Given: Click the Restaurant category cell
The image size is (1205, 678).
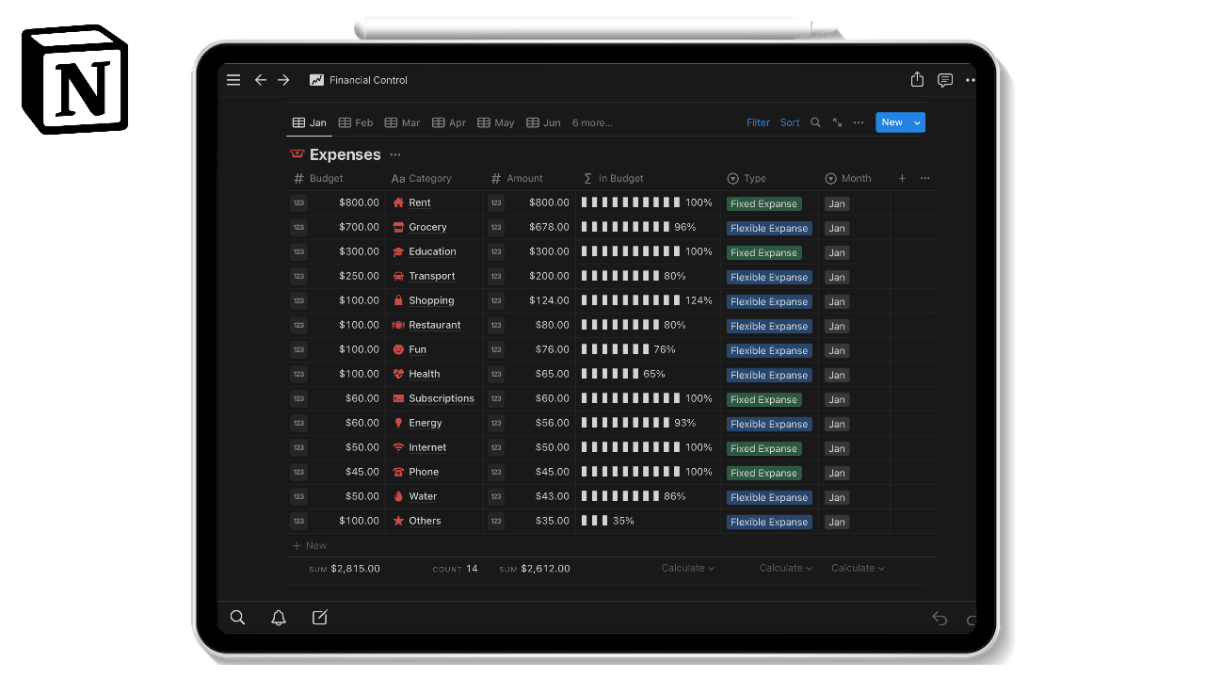Looking at the screenshot, I should coord(435,325).
